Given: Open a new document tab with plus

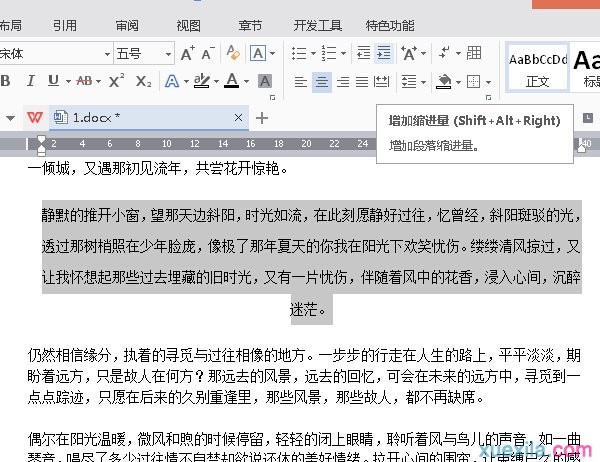Looking at the screenshot, I should click(262, 118).
